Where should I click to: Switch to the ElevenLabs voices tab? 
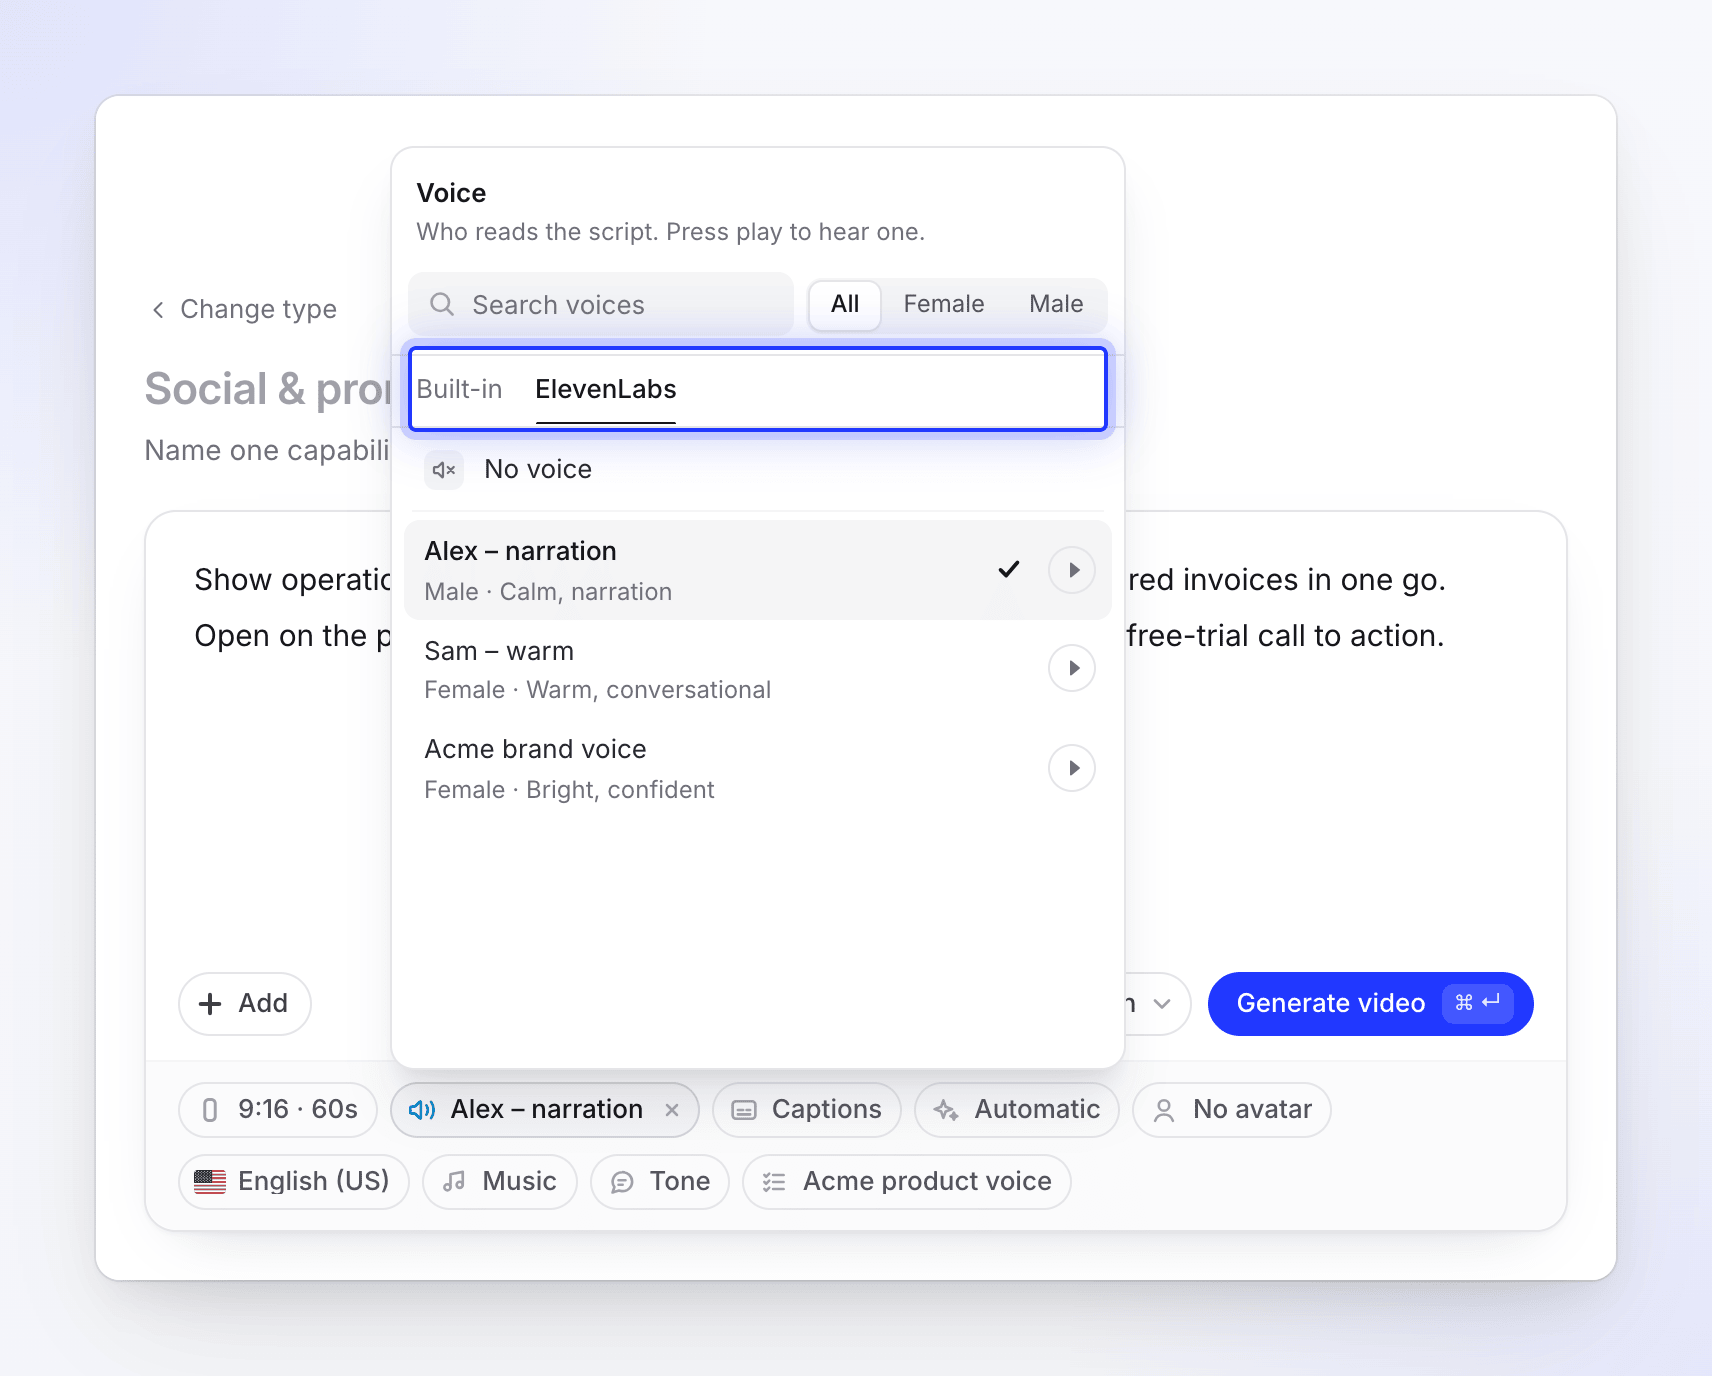coord(606,389)
